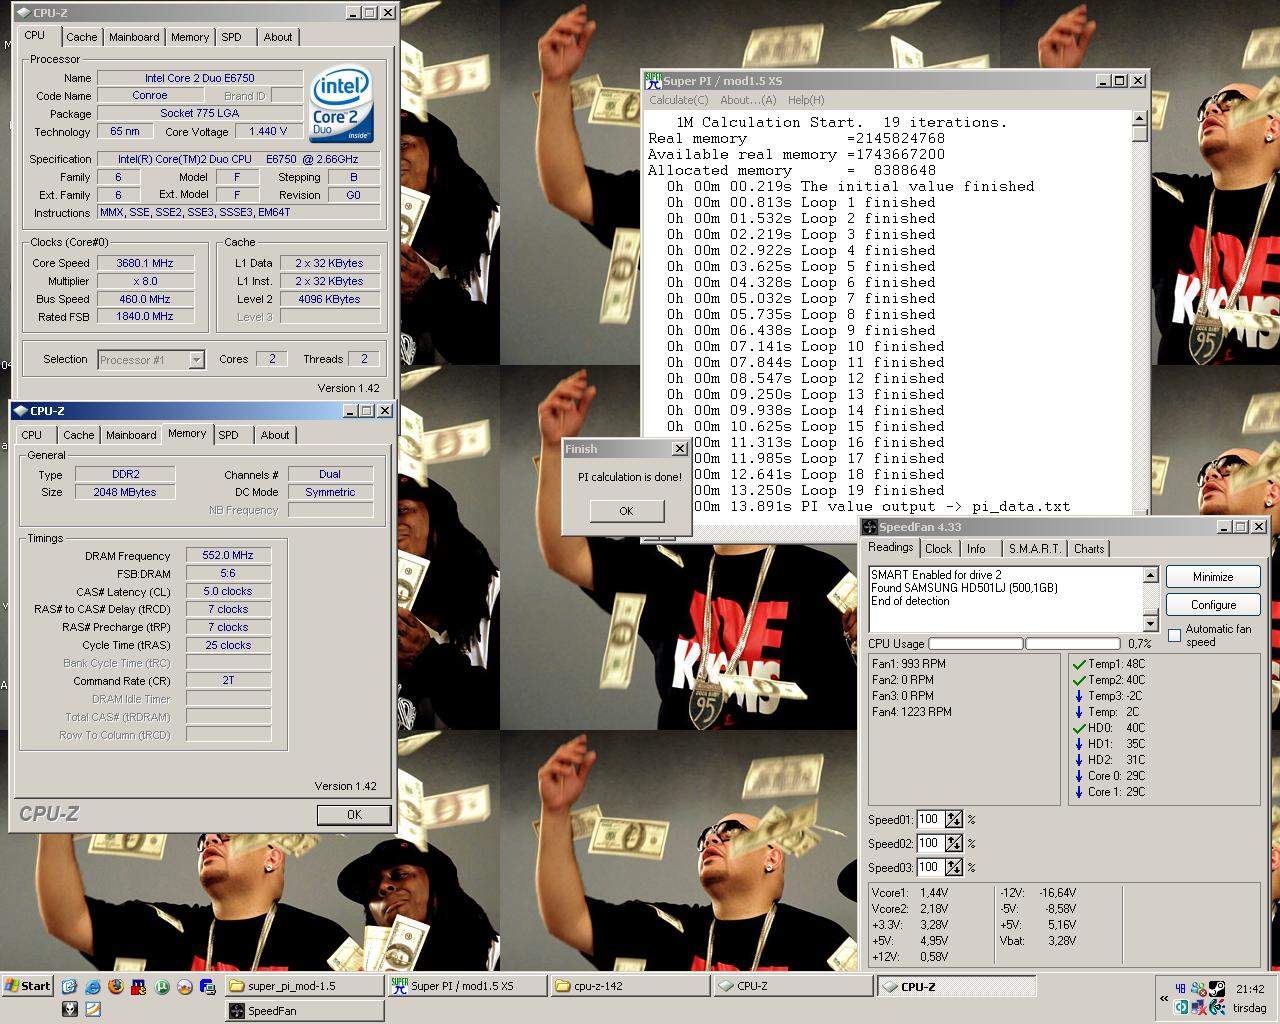Click the Speed03 spinner arrows
Image resolution: width=1280 pixels, height=1024 pixels.
pos(954,868)
